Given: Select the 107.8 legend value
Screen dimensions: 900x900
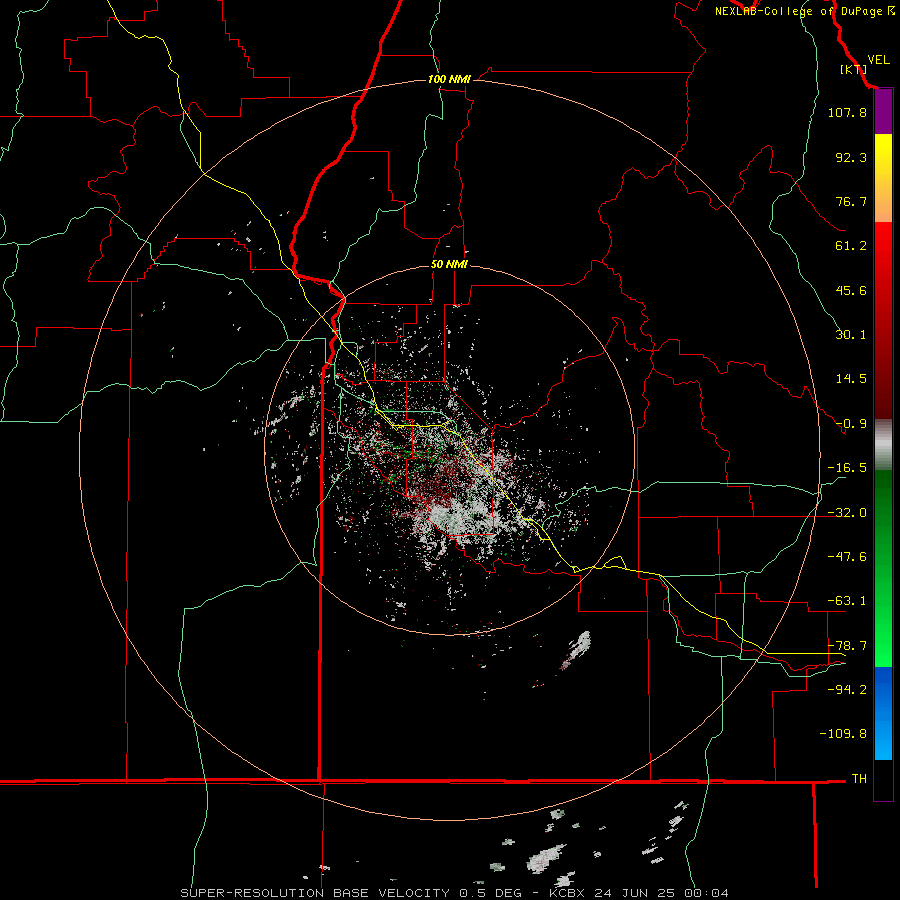Looking at the screenshot, I should tap(847, 112).
